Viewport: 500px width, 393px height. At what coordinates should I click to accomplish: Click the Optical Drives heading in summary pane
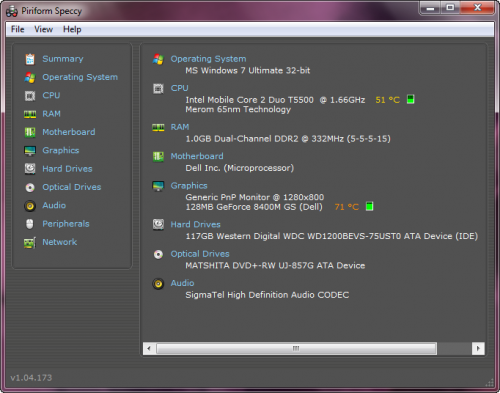[x=200, y=254]
